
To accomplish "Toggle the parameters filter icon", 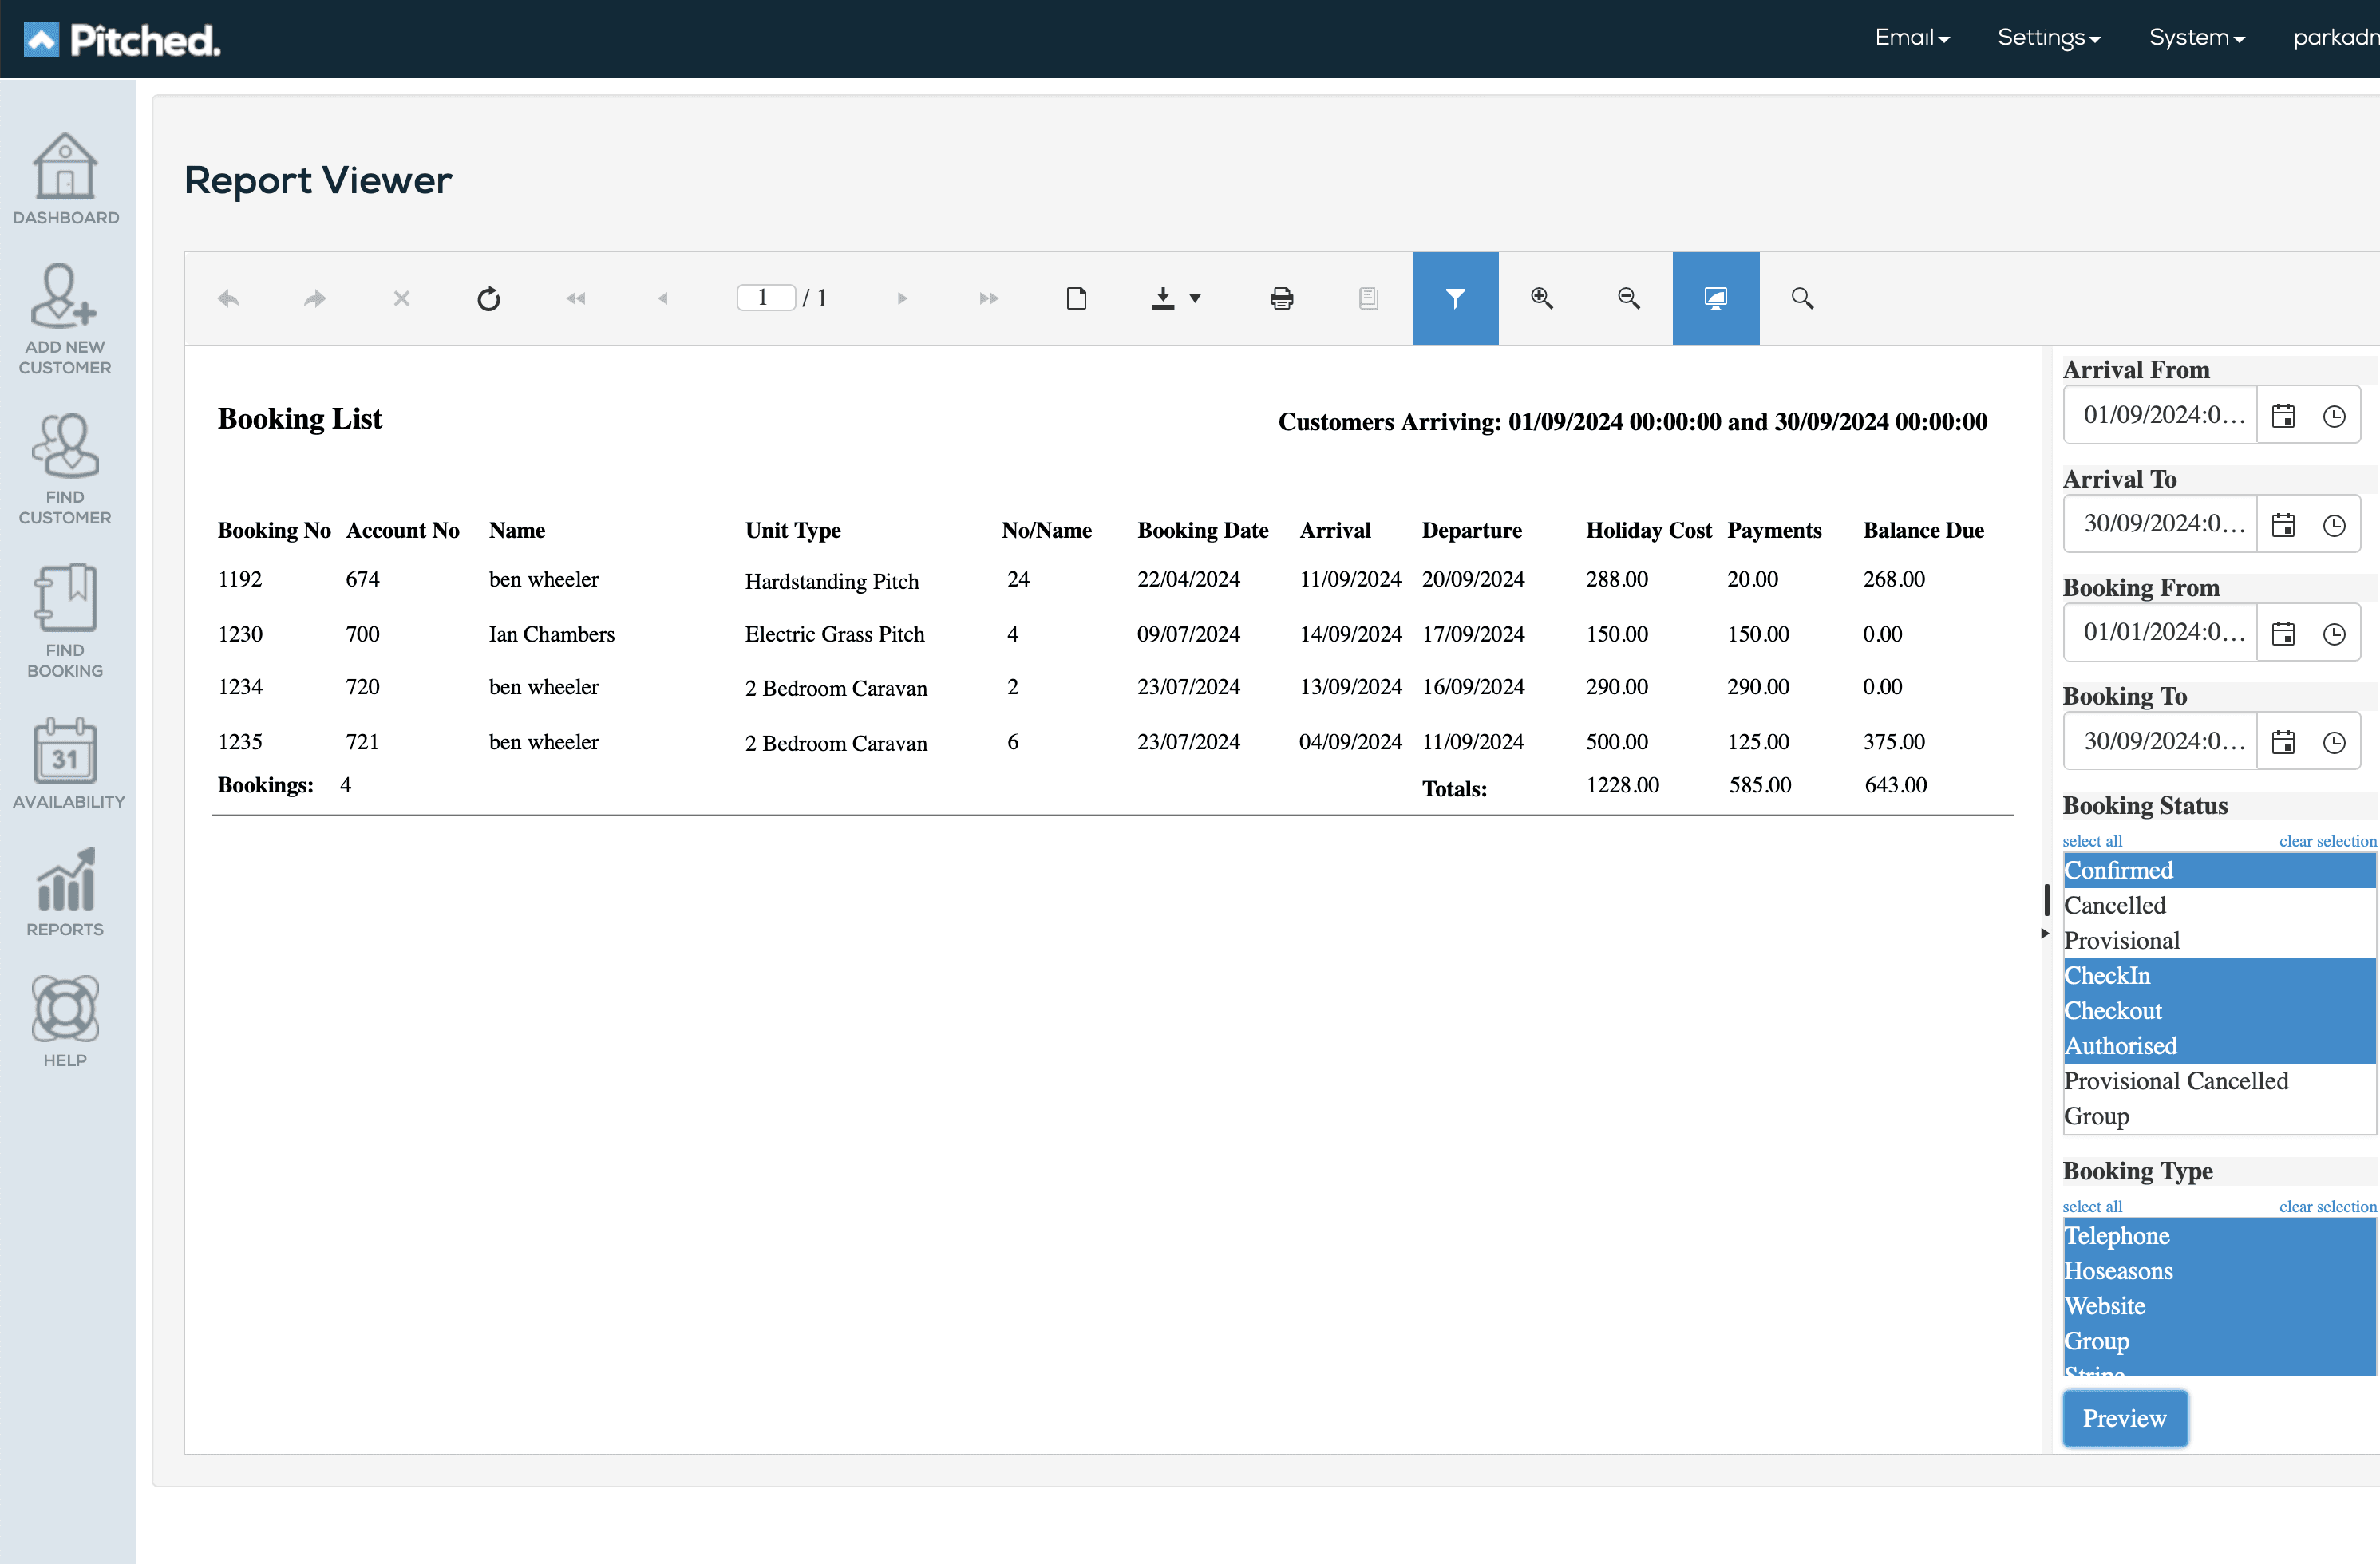I will point(1454,298).
